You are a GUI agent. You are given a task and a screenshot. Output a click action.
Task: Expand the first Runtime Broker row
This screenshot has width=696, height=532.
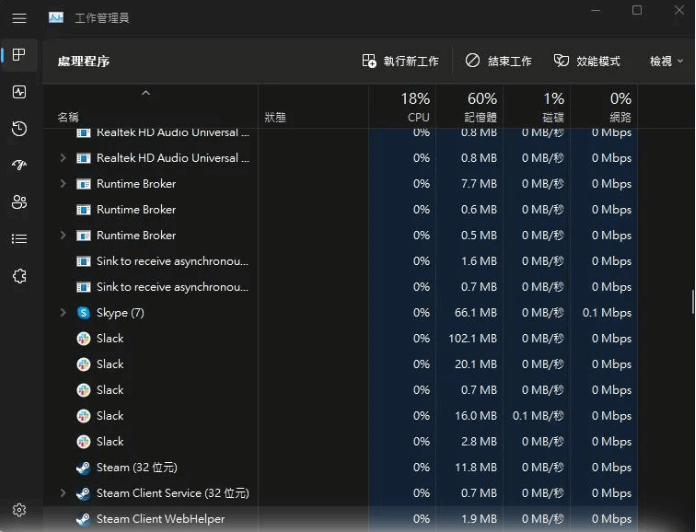(63, 184)
